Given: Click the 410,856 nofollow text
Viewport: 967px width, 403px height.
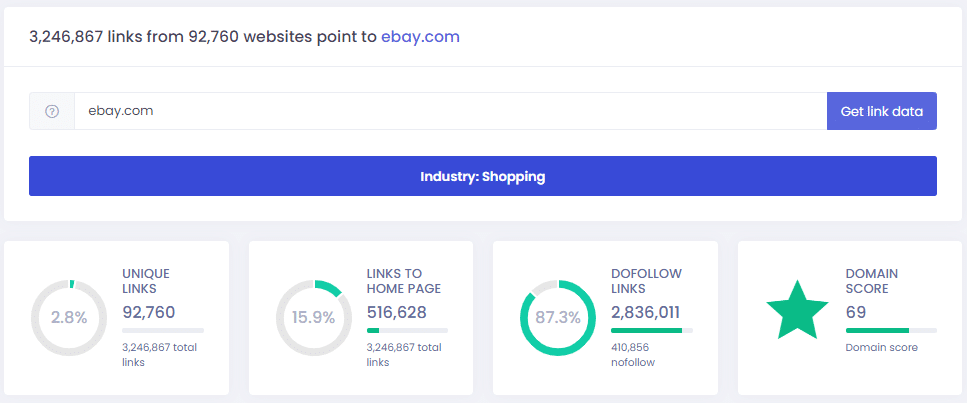Looking at the screenshot, I should (x=632, y=354).
